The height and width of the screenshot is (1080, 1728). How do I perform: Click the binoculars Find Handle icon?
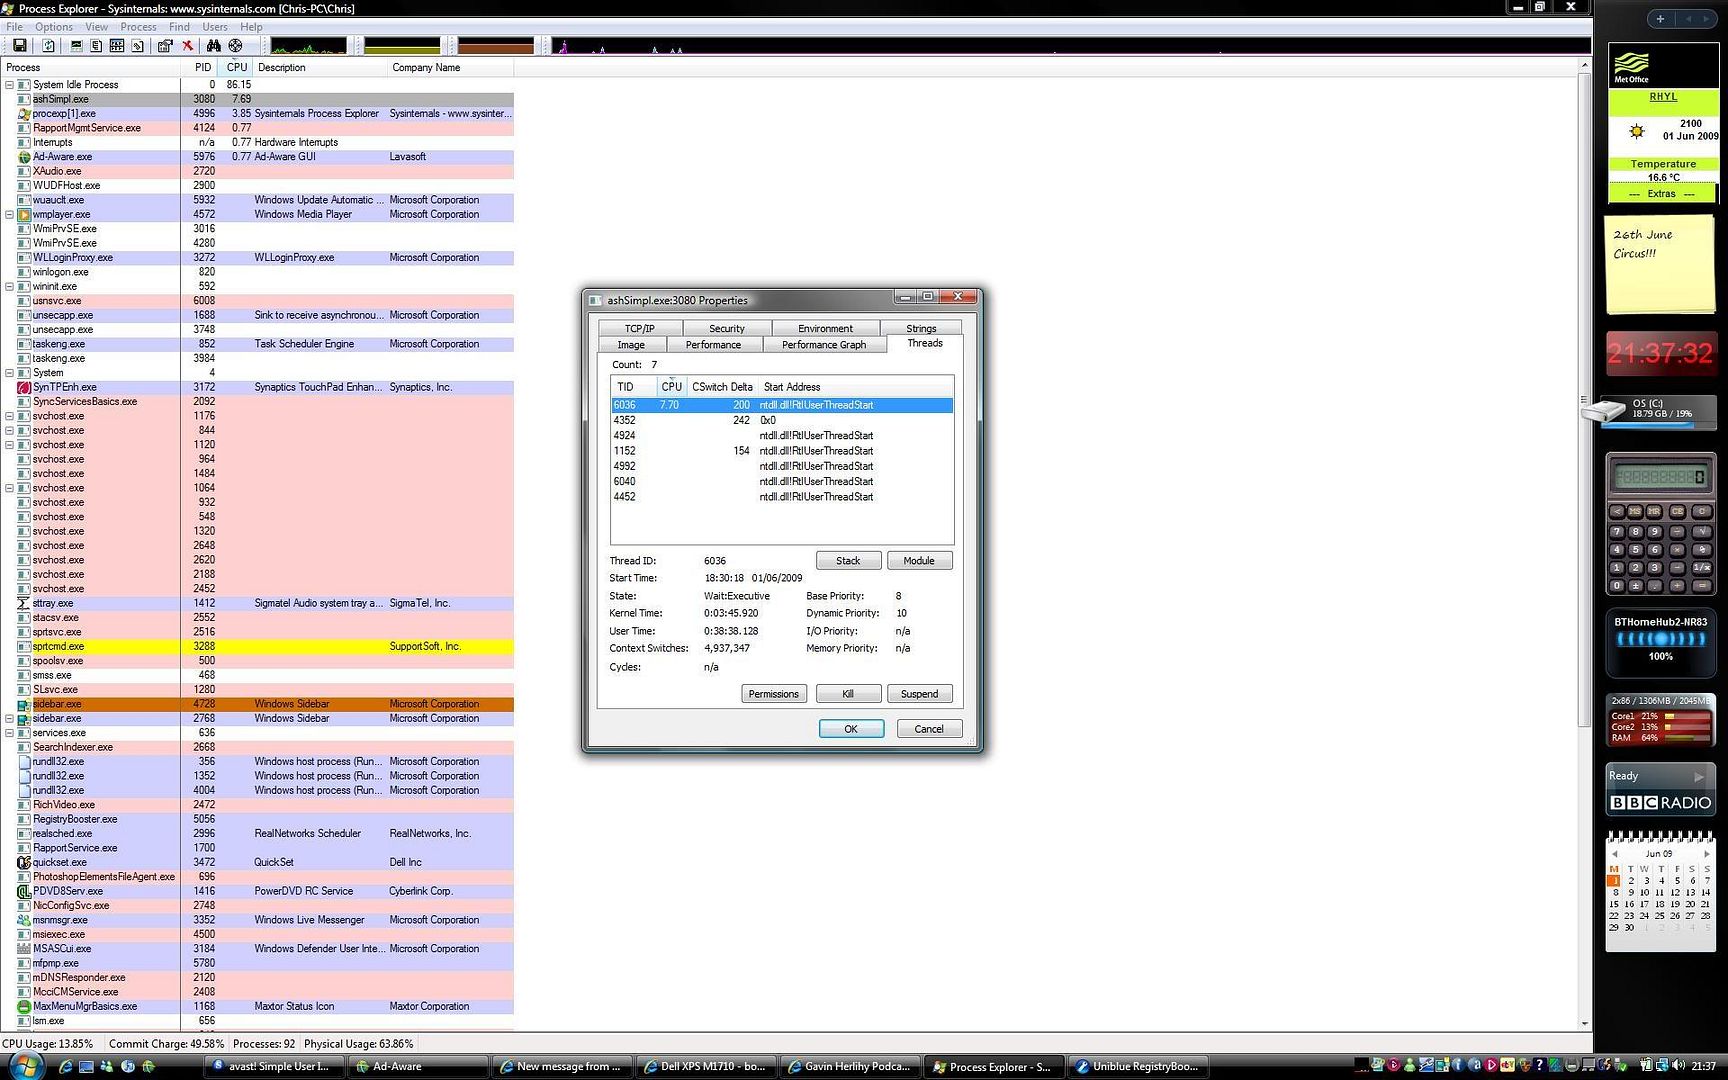(213, 46)
